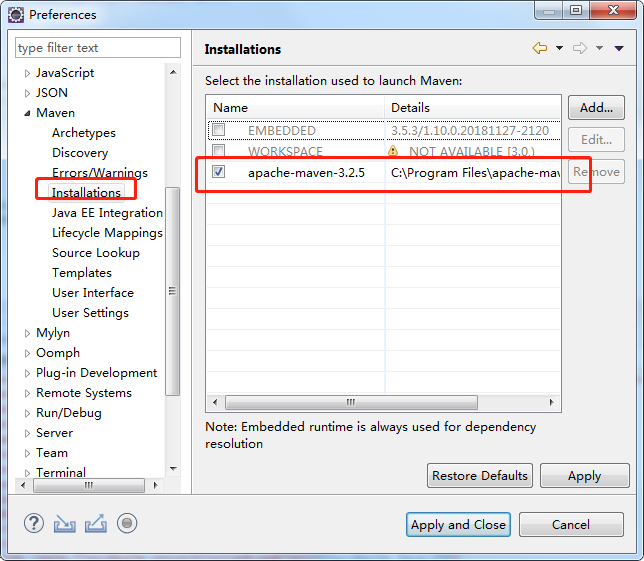The height and width of the screenshot is (561, 644).
Task: Open the back history dropdown arrow
Action: (x=559, y=48)
